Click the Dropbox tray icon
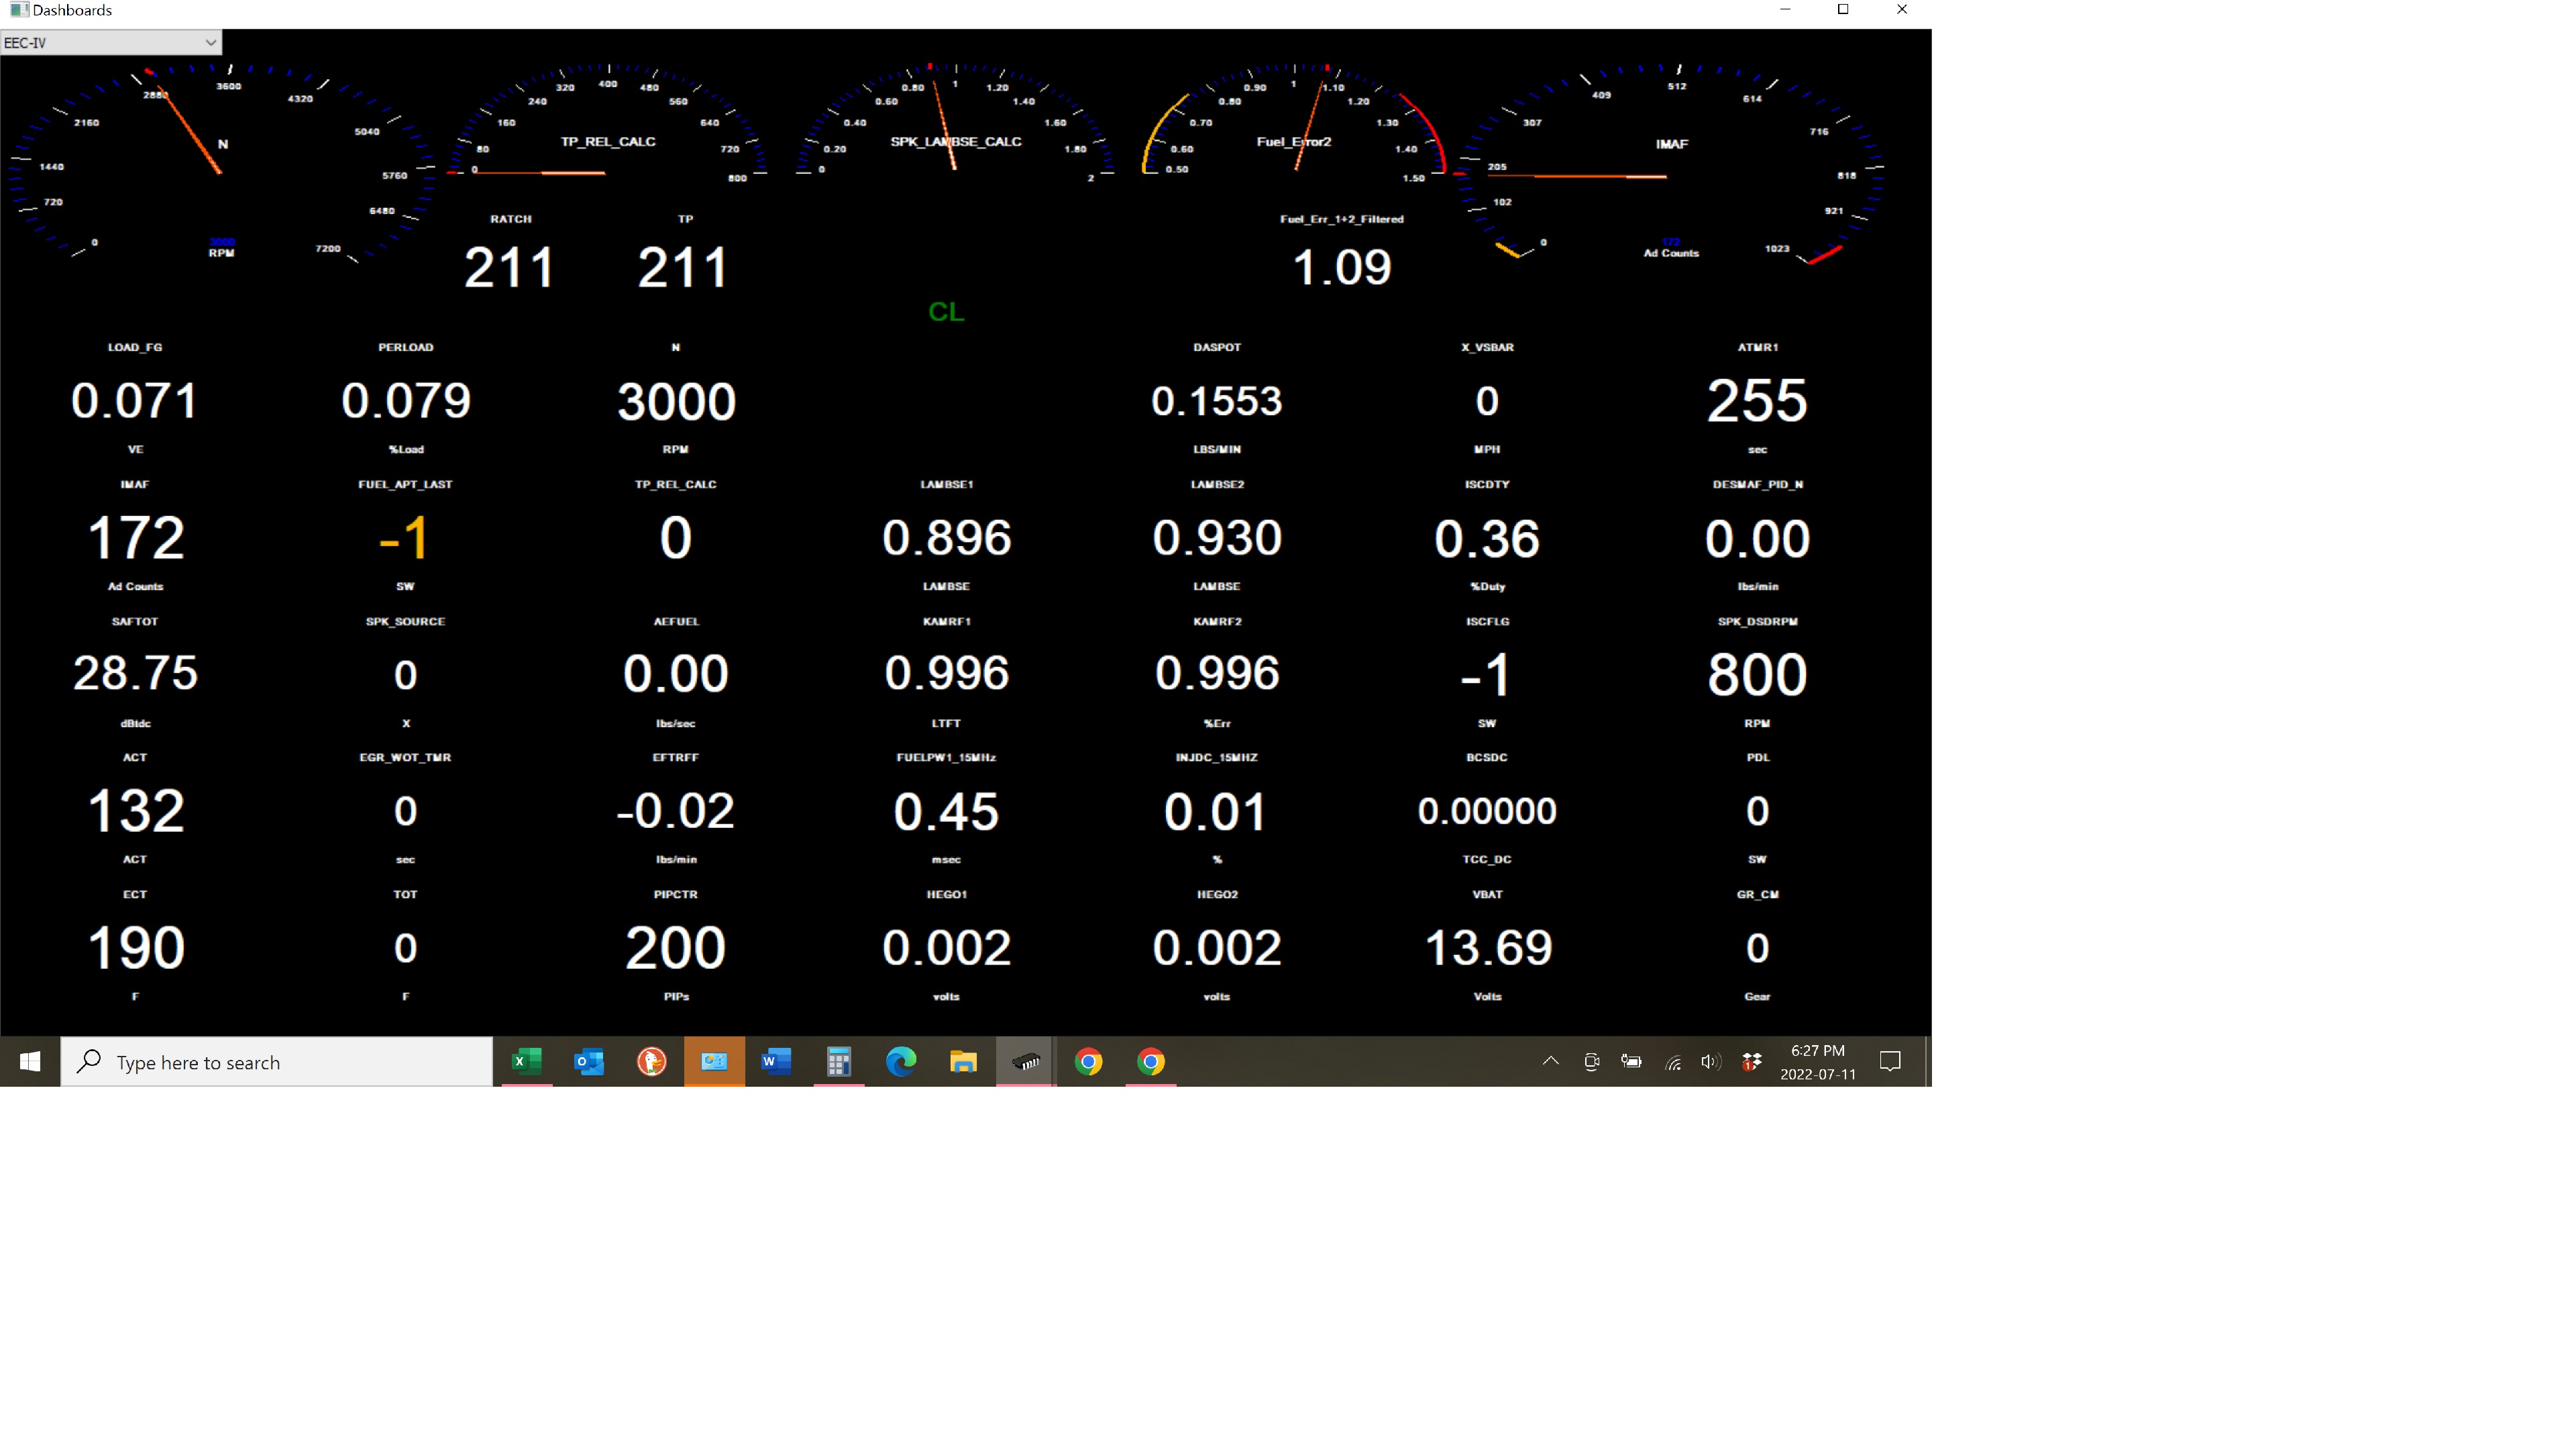This screenshot has height=1449, width=2576. (x=1751, y=1061)
